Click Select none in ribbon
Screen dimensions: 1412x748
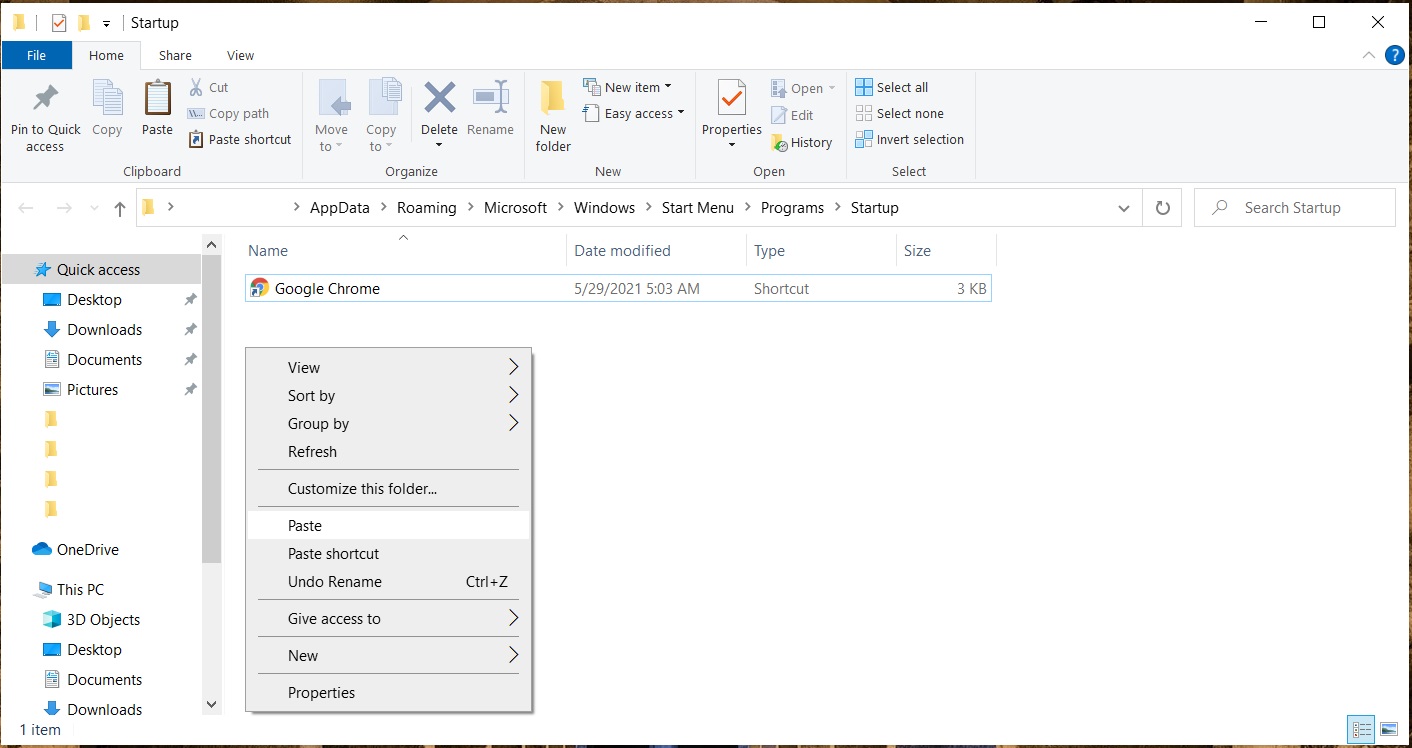[900, 113]
